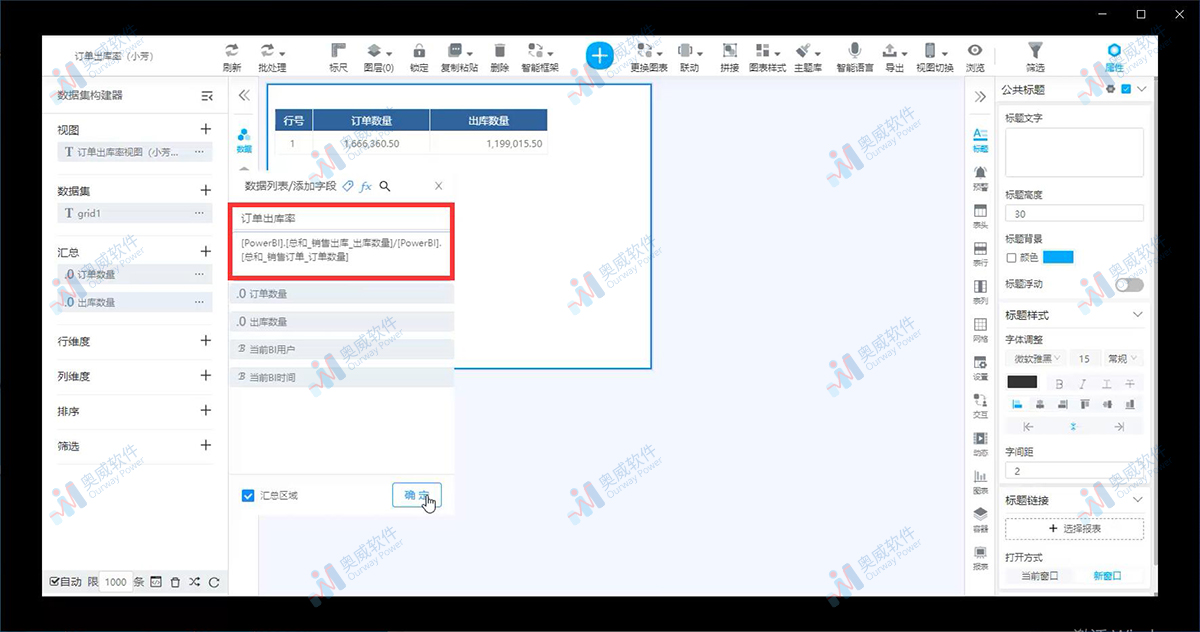Switch to the 设置 settings tab

click(980, 369)
